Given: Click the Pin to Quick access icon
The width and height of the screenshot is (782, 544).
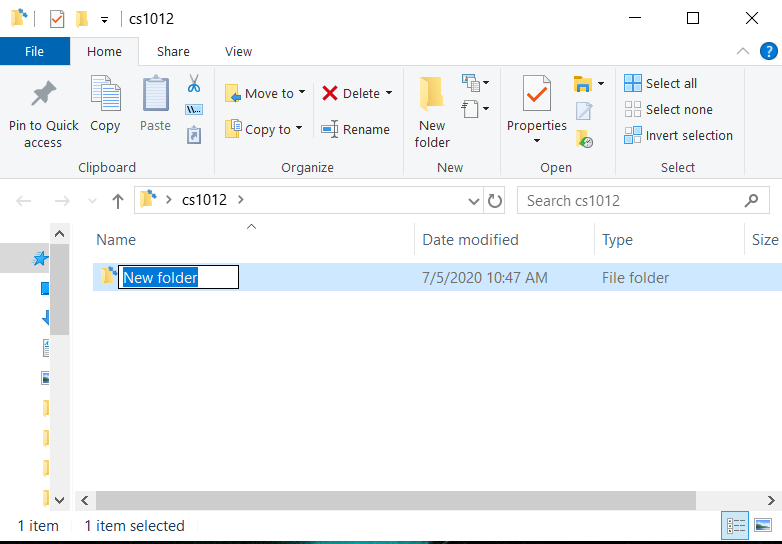Looking at the screenshot, I should coord(43,96).
